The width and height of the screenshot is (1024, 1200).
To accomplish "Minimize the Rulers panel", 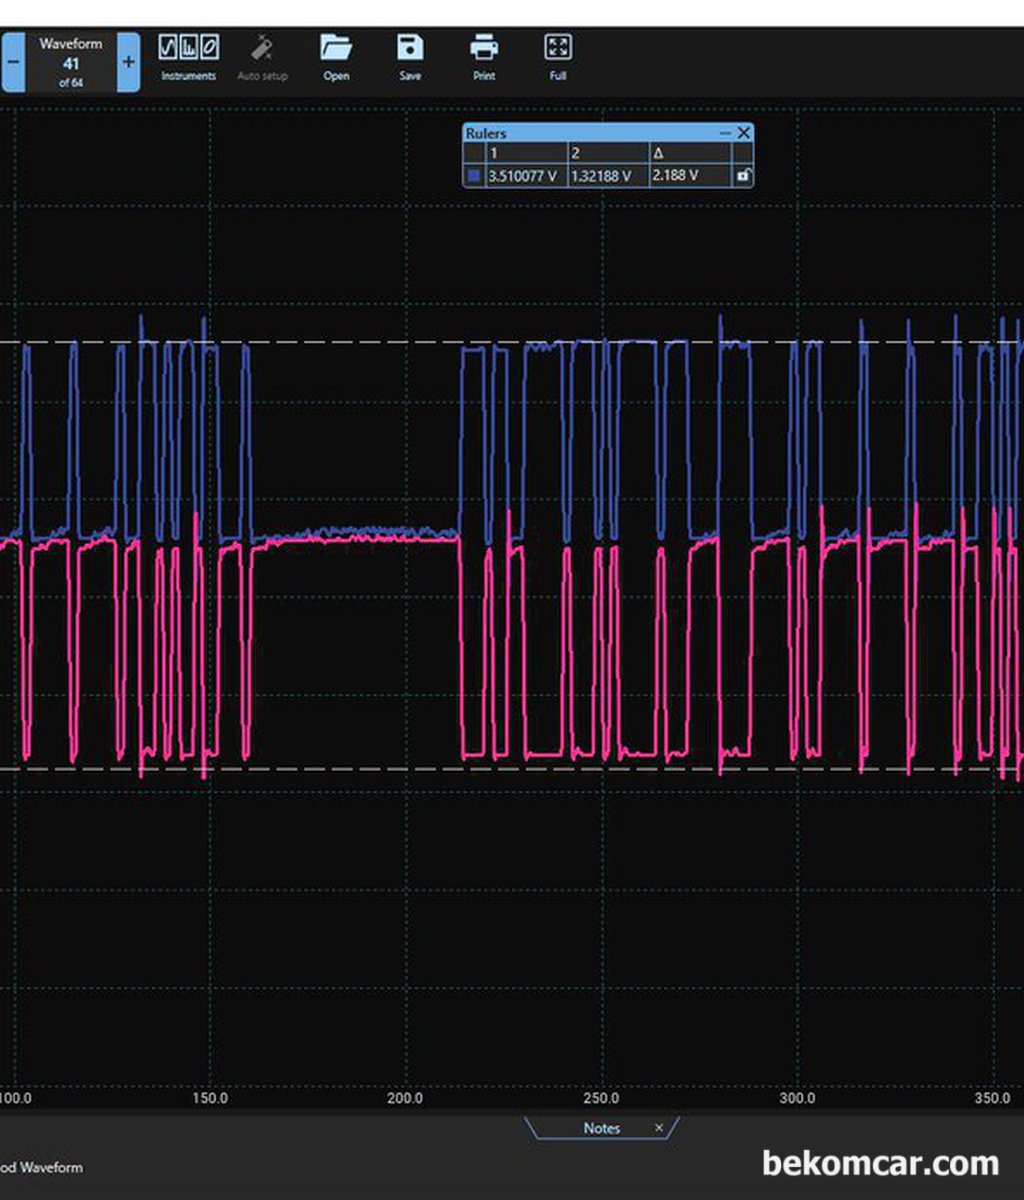I will tap(725, 133).
